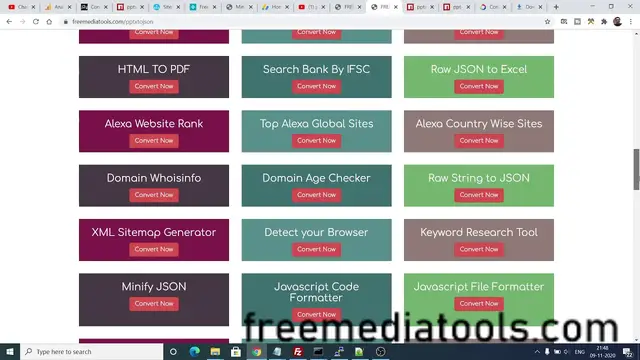Click Convert Now under Javascript File Formatter
Image resolution: width=640 pixels, height=360 pixels.
point(479,304)
